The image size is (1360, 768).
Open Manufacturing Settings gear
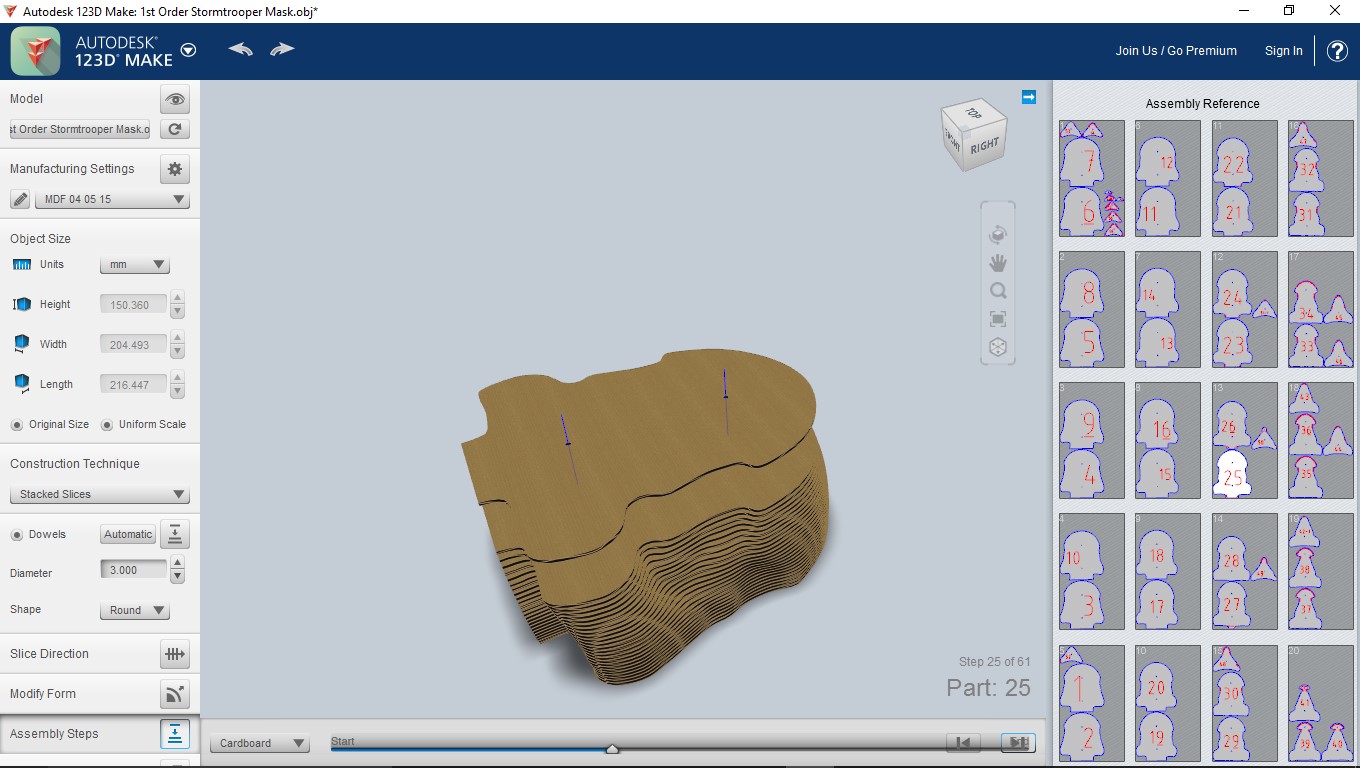[x=175, y=169]
